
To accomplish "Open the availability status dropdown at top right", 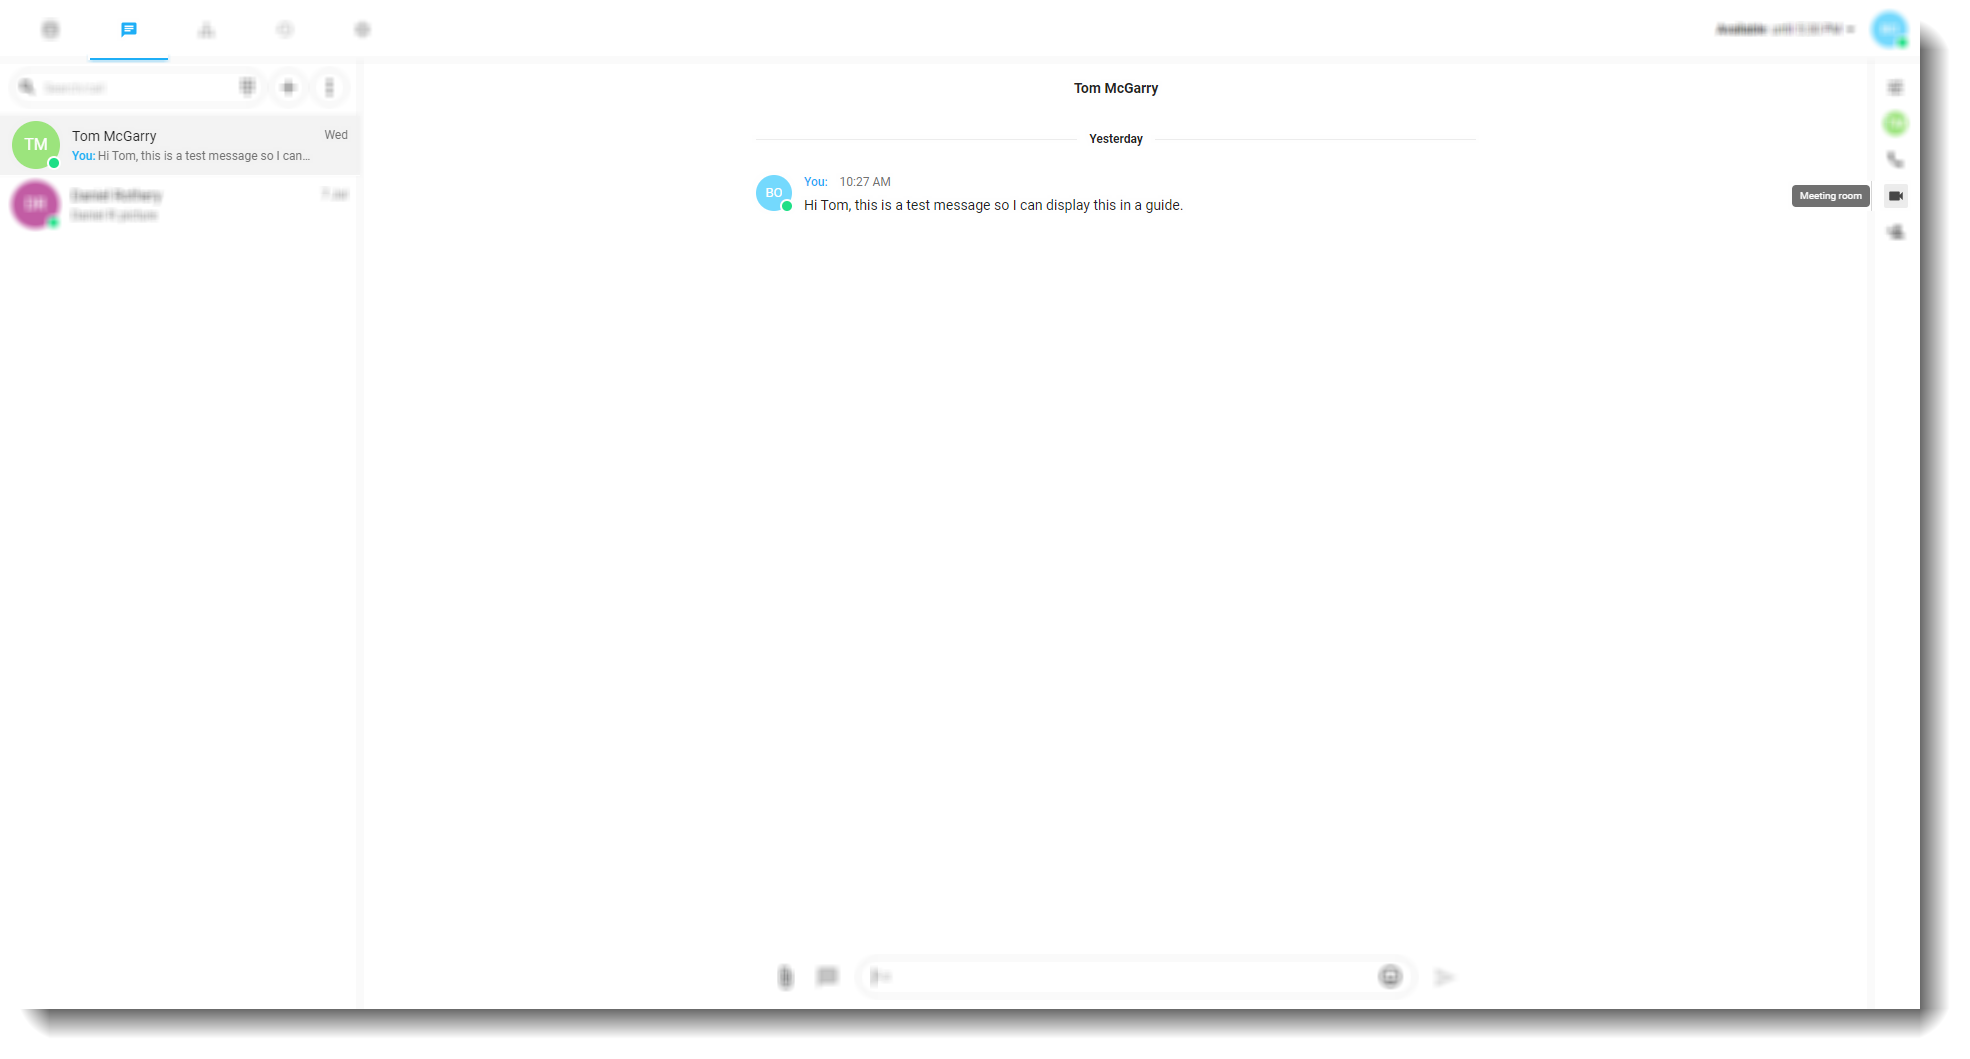I will [1786, 29].
